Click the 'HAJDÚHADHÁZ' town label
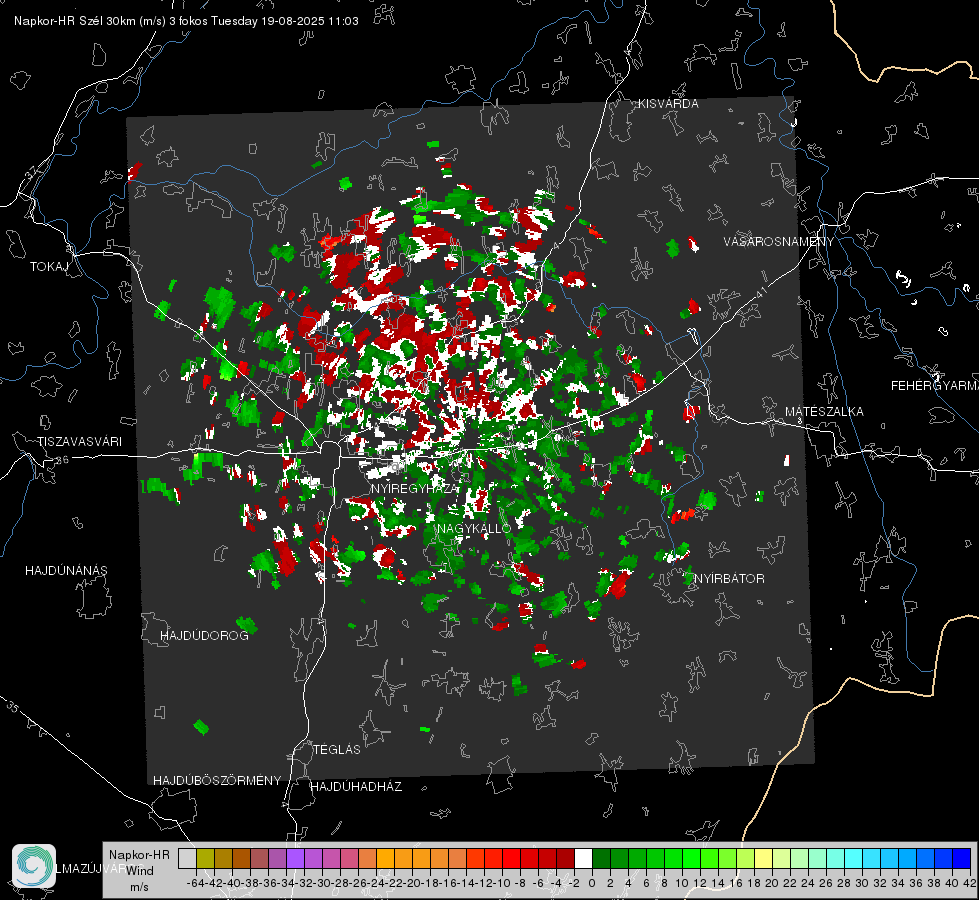The image size is (979, 900). (356, 787)
